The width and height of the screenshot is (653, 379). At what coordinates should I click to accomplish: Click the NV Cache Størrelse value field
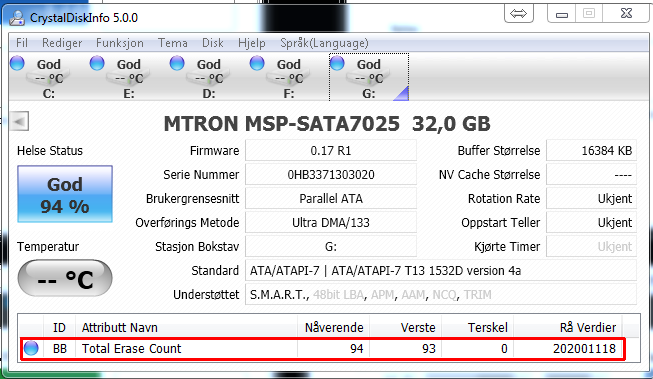[591, 175]
